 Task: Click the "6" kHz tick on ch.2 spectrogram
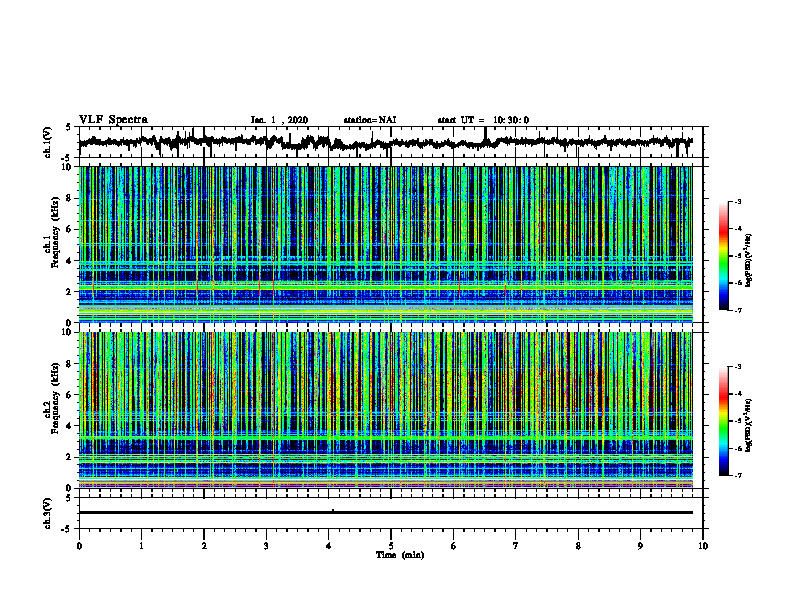click(70, 395)
